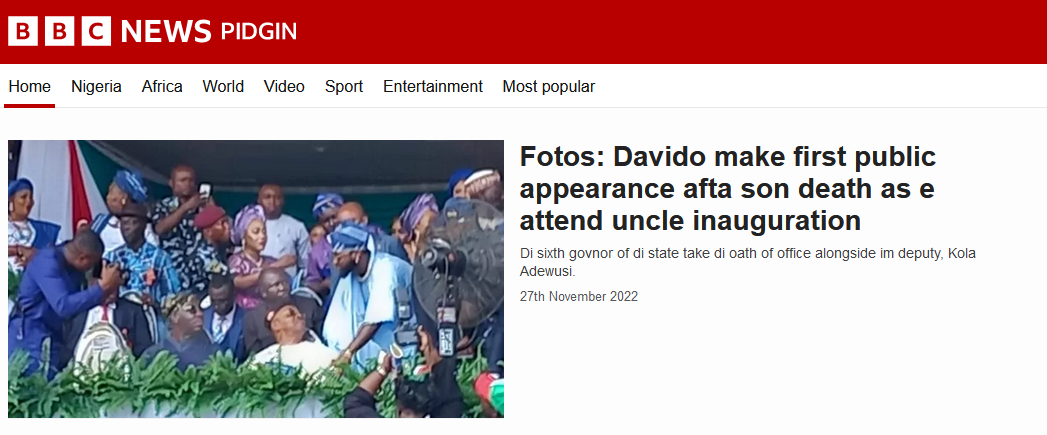This screenshot has height=435, width=1047.
Task: Go to the Africa section
Action: [162, 86]
